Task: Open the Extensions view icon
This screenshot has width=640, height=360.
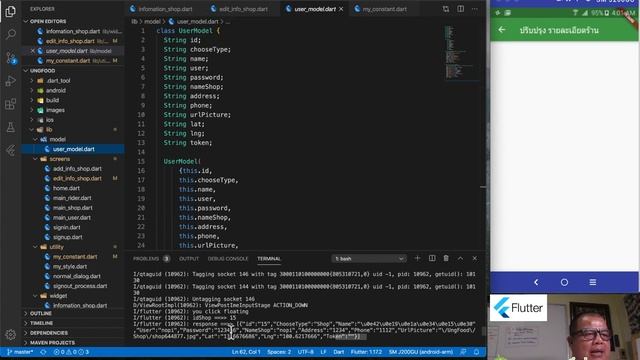Action: 11,104
